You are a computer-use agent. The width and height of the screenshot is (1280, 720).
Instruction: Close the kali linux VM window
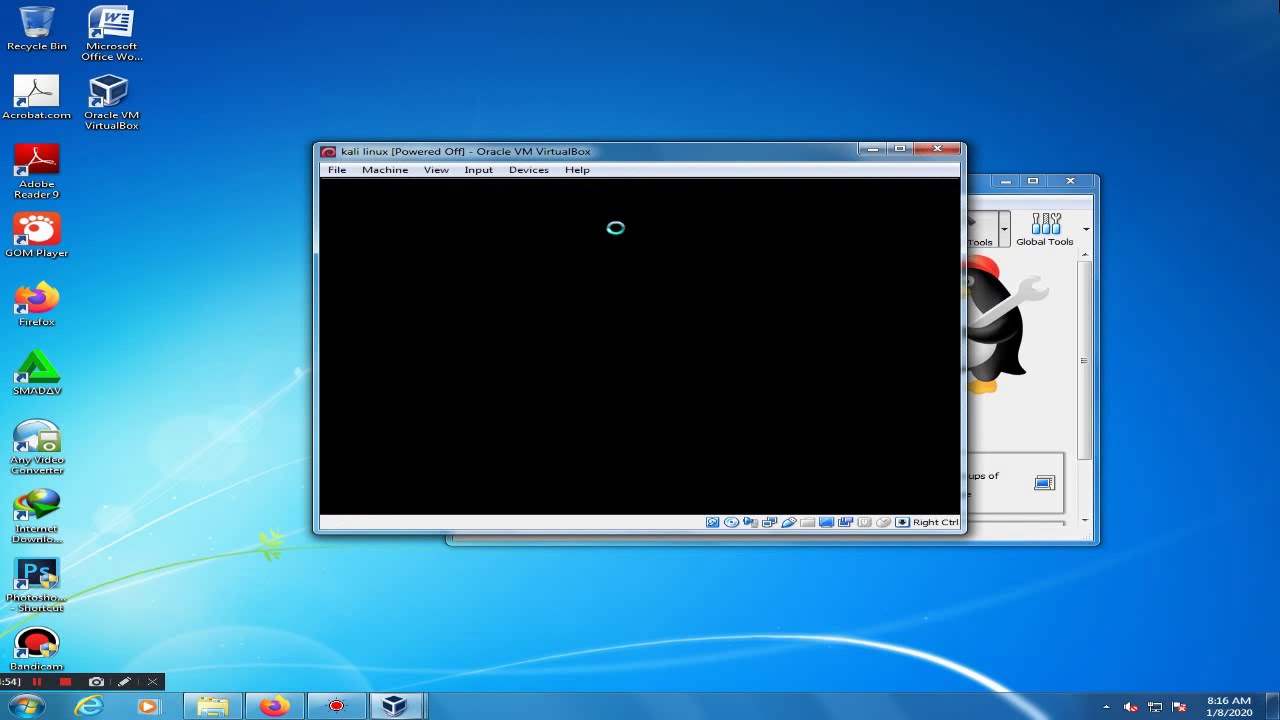point(937,149)
